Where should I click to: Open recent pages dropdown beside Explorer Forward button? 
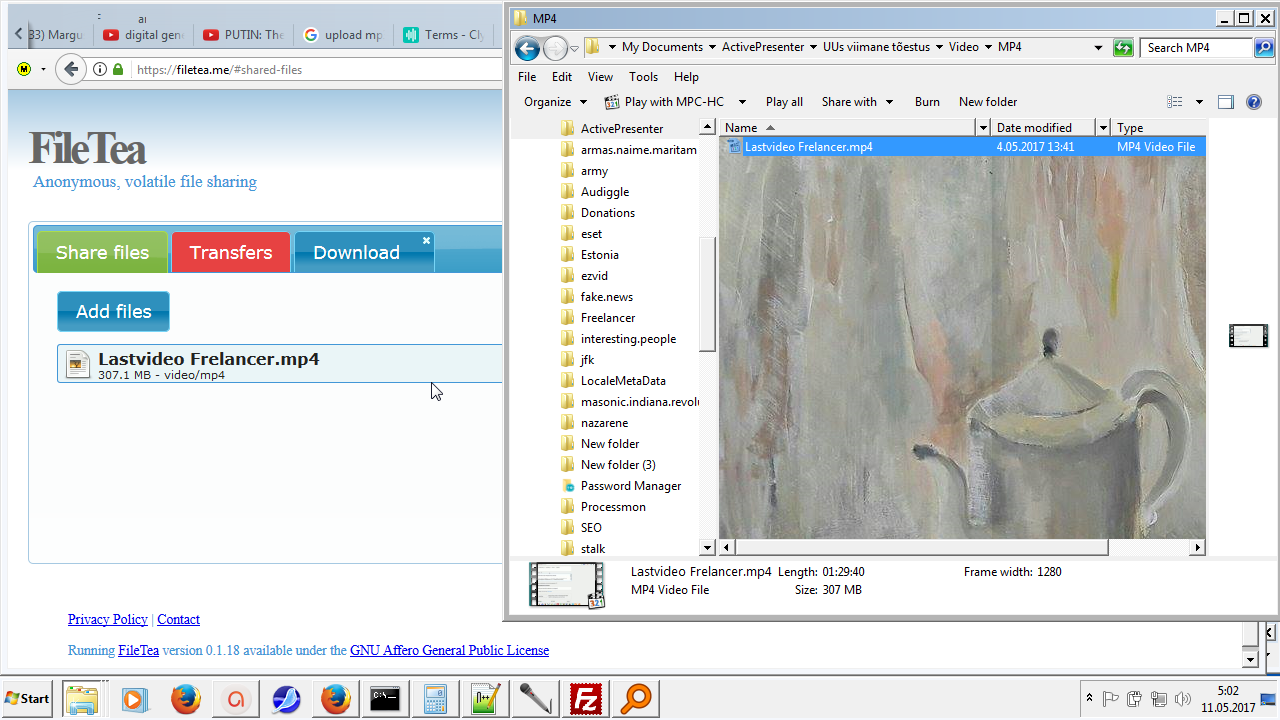click(575, 48)
